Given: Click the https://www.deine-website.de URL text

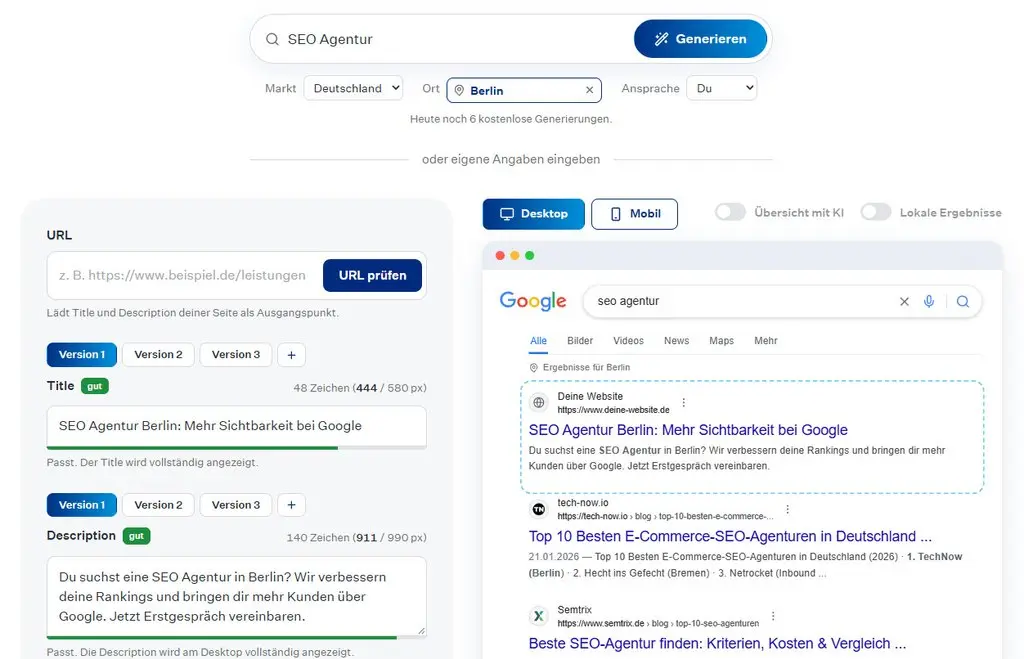Looking at the screenshot, I should [613, 410].
